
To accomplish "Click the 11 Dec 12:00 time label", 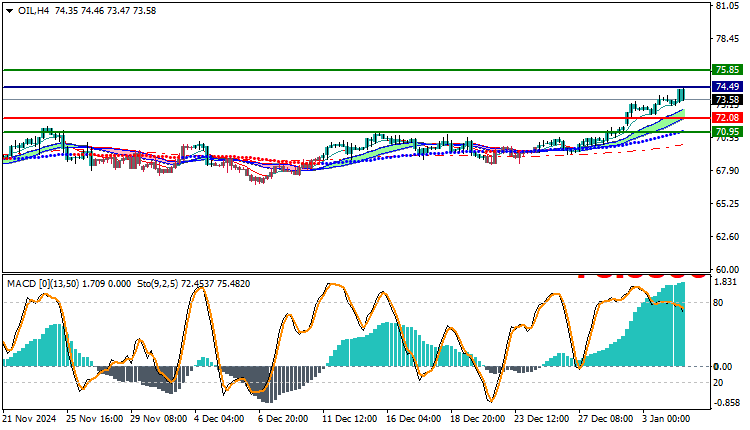I will tap(350, 419).
